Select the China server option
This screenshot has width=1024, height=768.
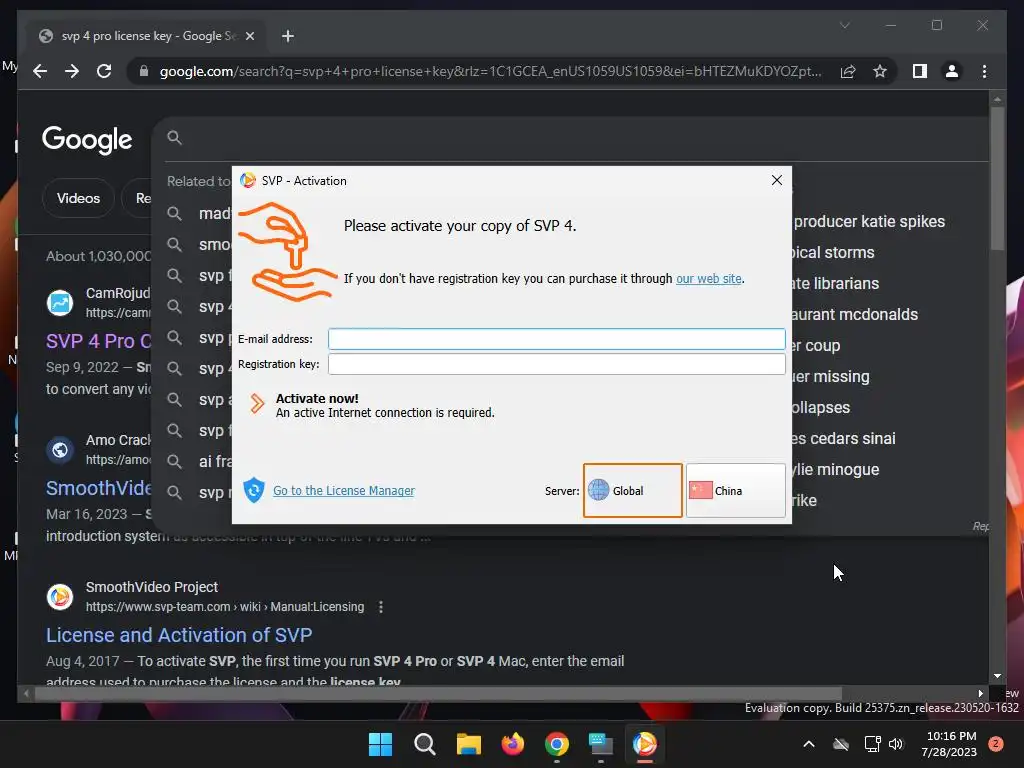[735, 490]
